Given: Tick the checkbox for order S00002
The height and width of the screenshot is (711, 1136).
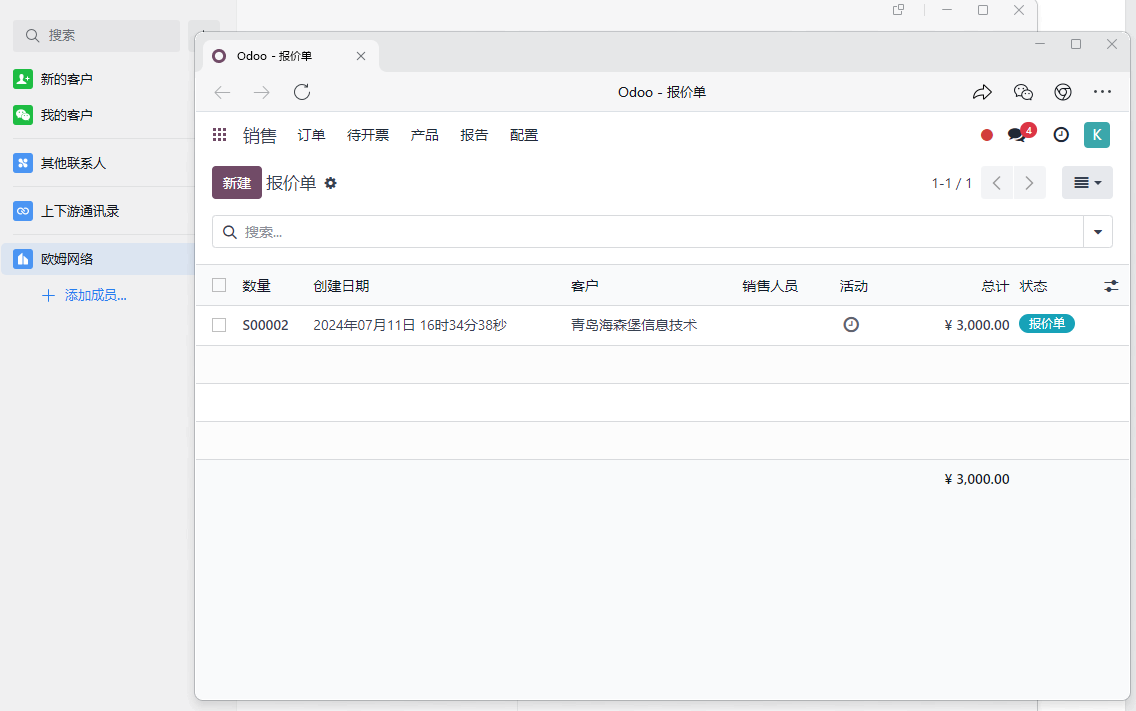Looking at the screenshot, I should [219, 325].
